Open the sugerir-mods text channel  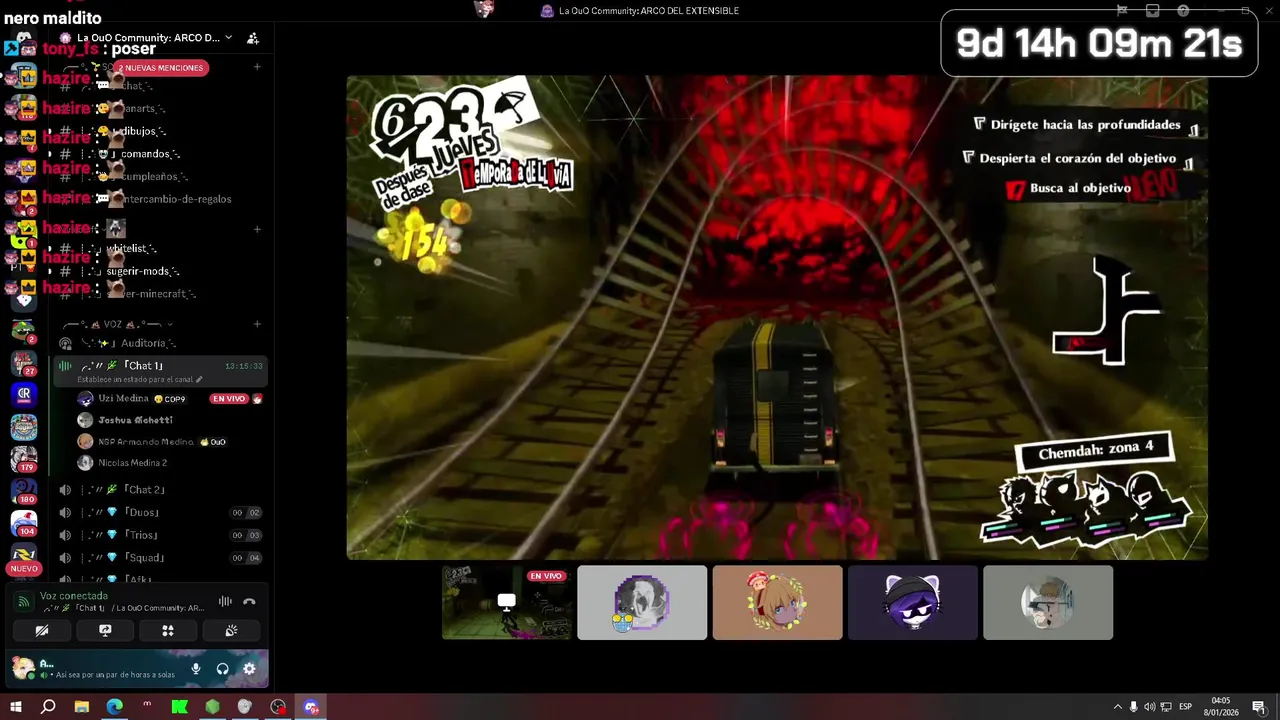click(160, 271)
